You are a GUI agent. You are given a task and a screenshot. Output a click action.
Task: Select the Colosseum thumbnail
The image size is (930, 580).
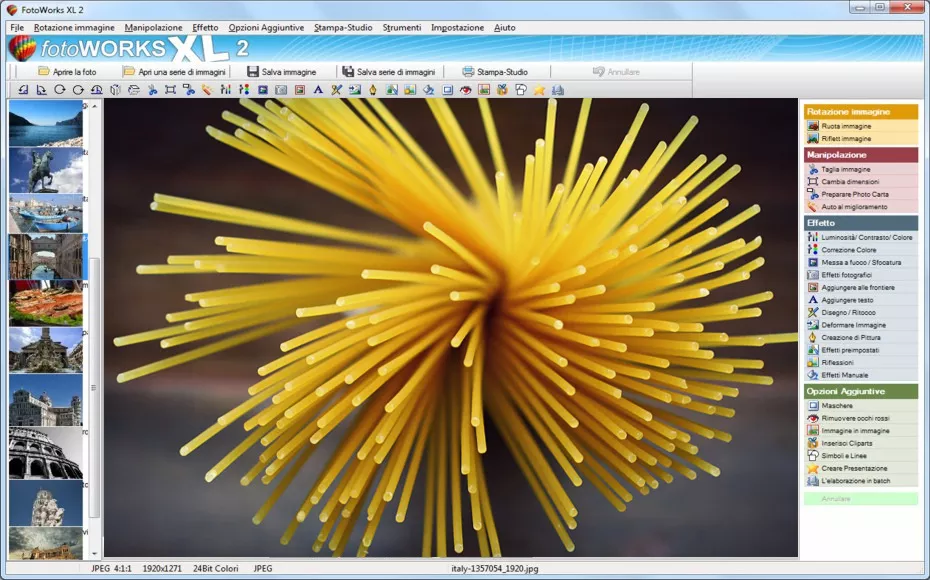tap(46, 453)
